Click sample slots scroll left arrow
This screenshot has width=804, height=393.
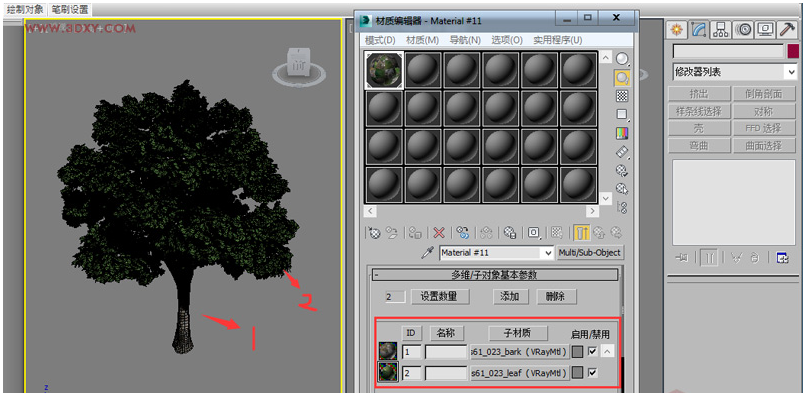[370, 211]
